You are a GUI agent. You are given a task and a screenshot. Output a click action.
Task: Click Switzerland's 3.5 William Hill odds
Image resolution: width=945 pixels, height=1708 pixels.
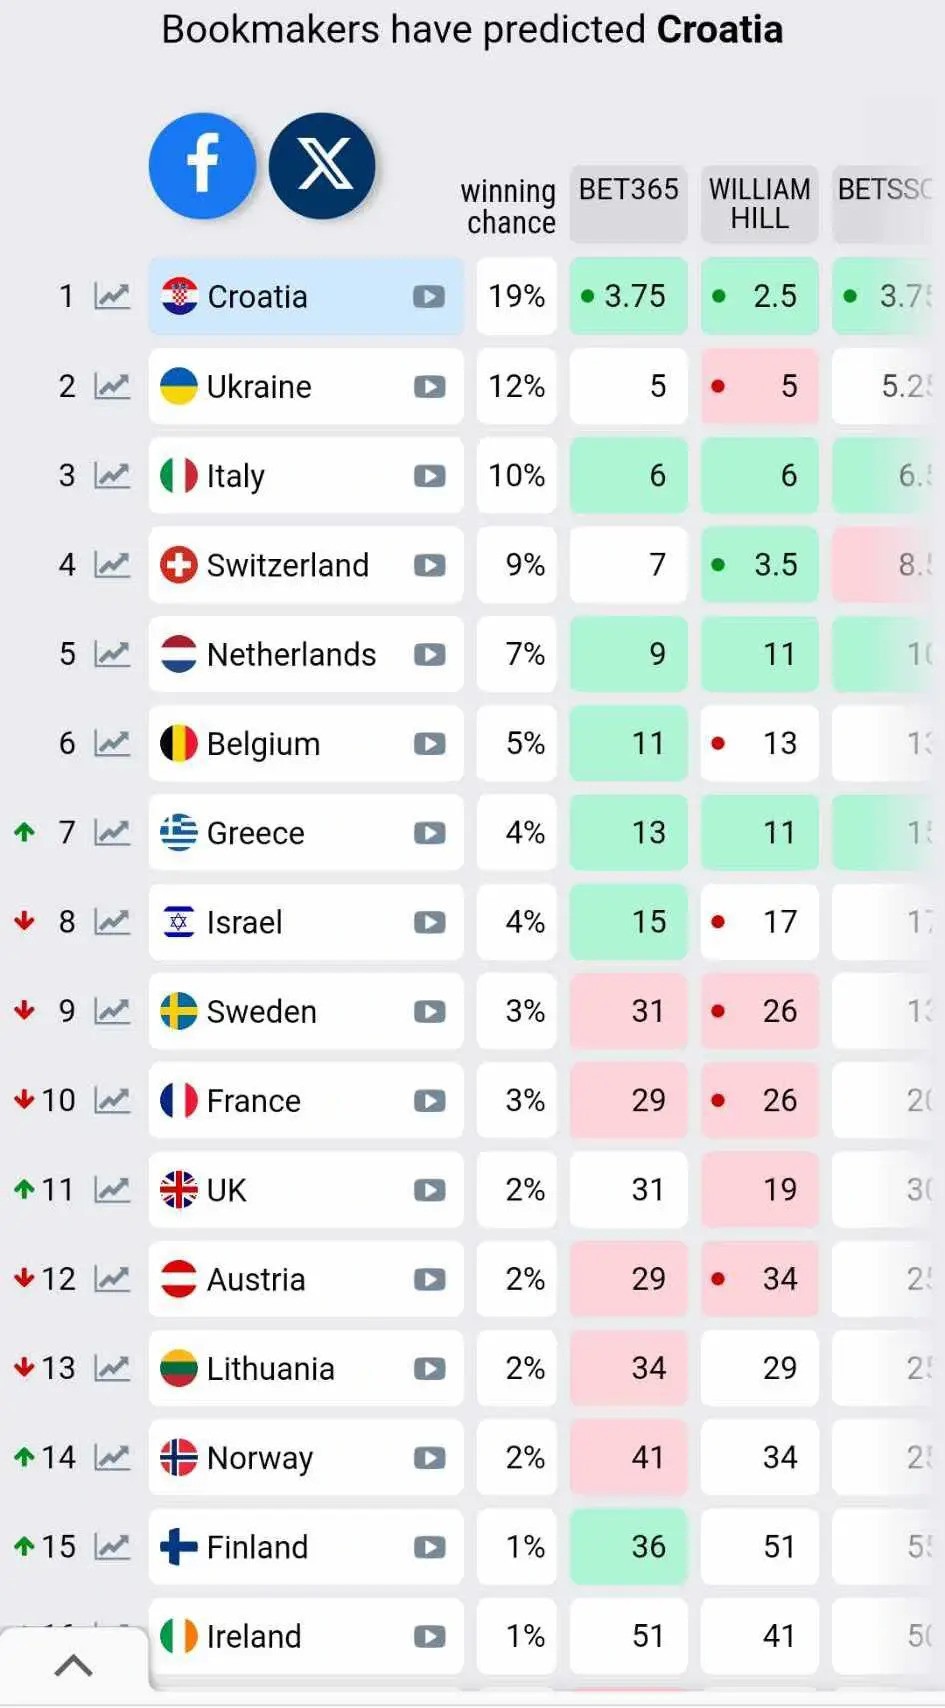click(x=760, y=565)
